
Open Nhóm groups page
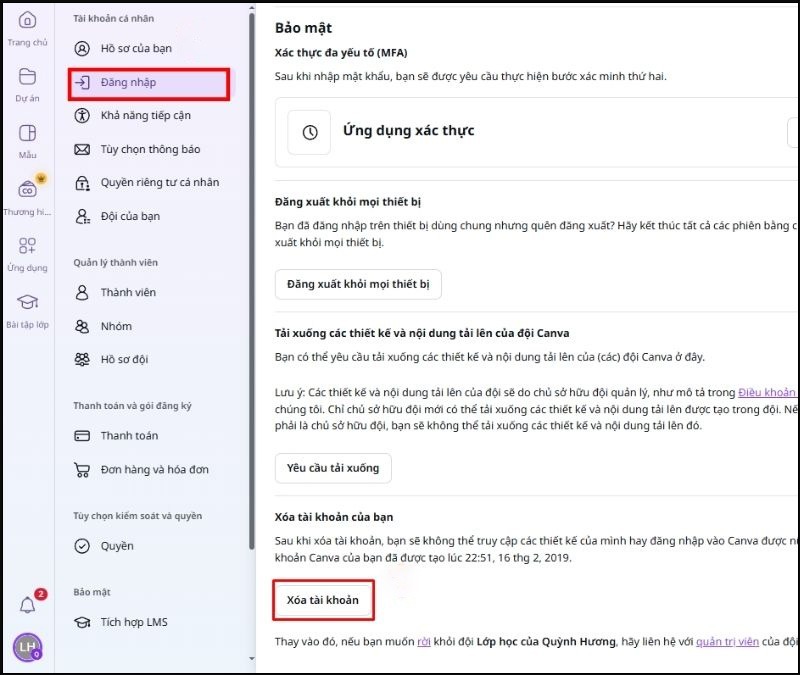click(116, 326)
